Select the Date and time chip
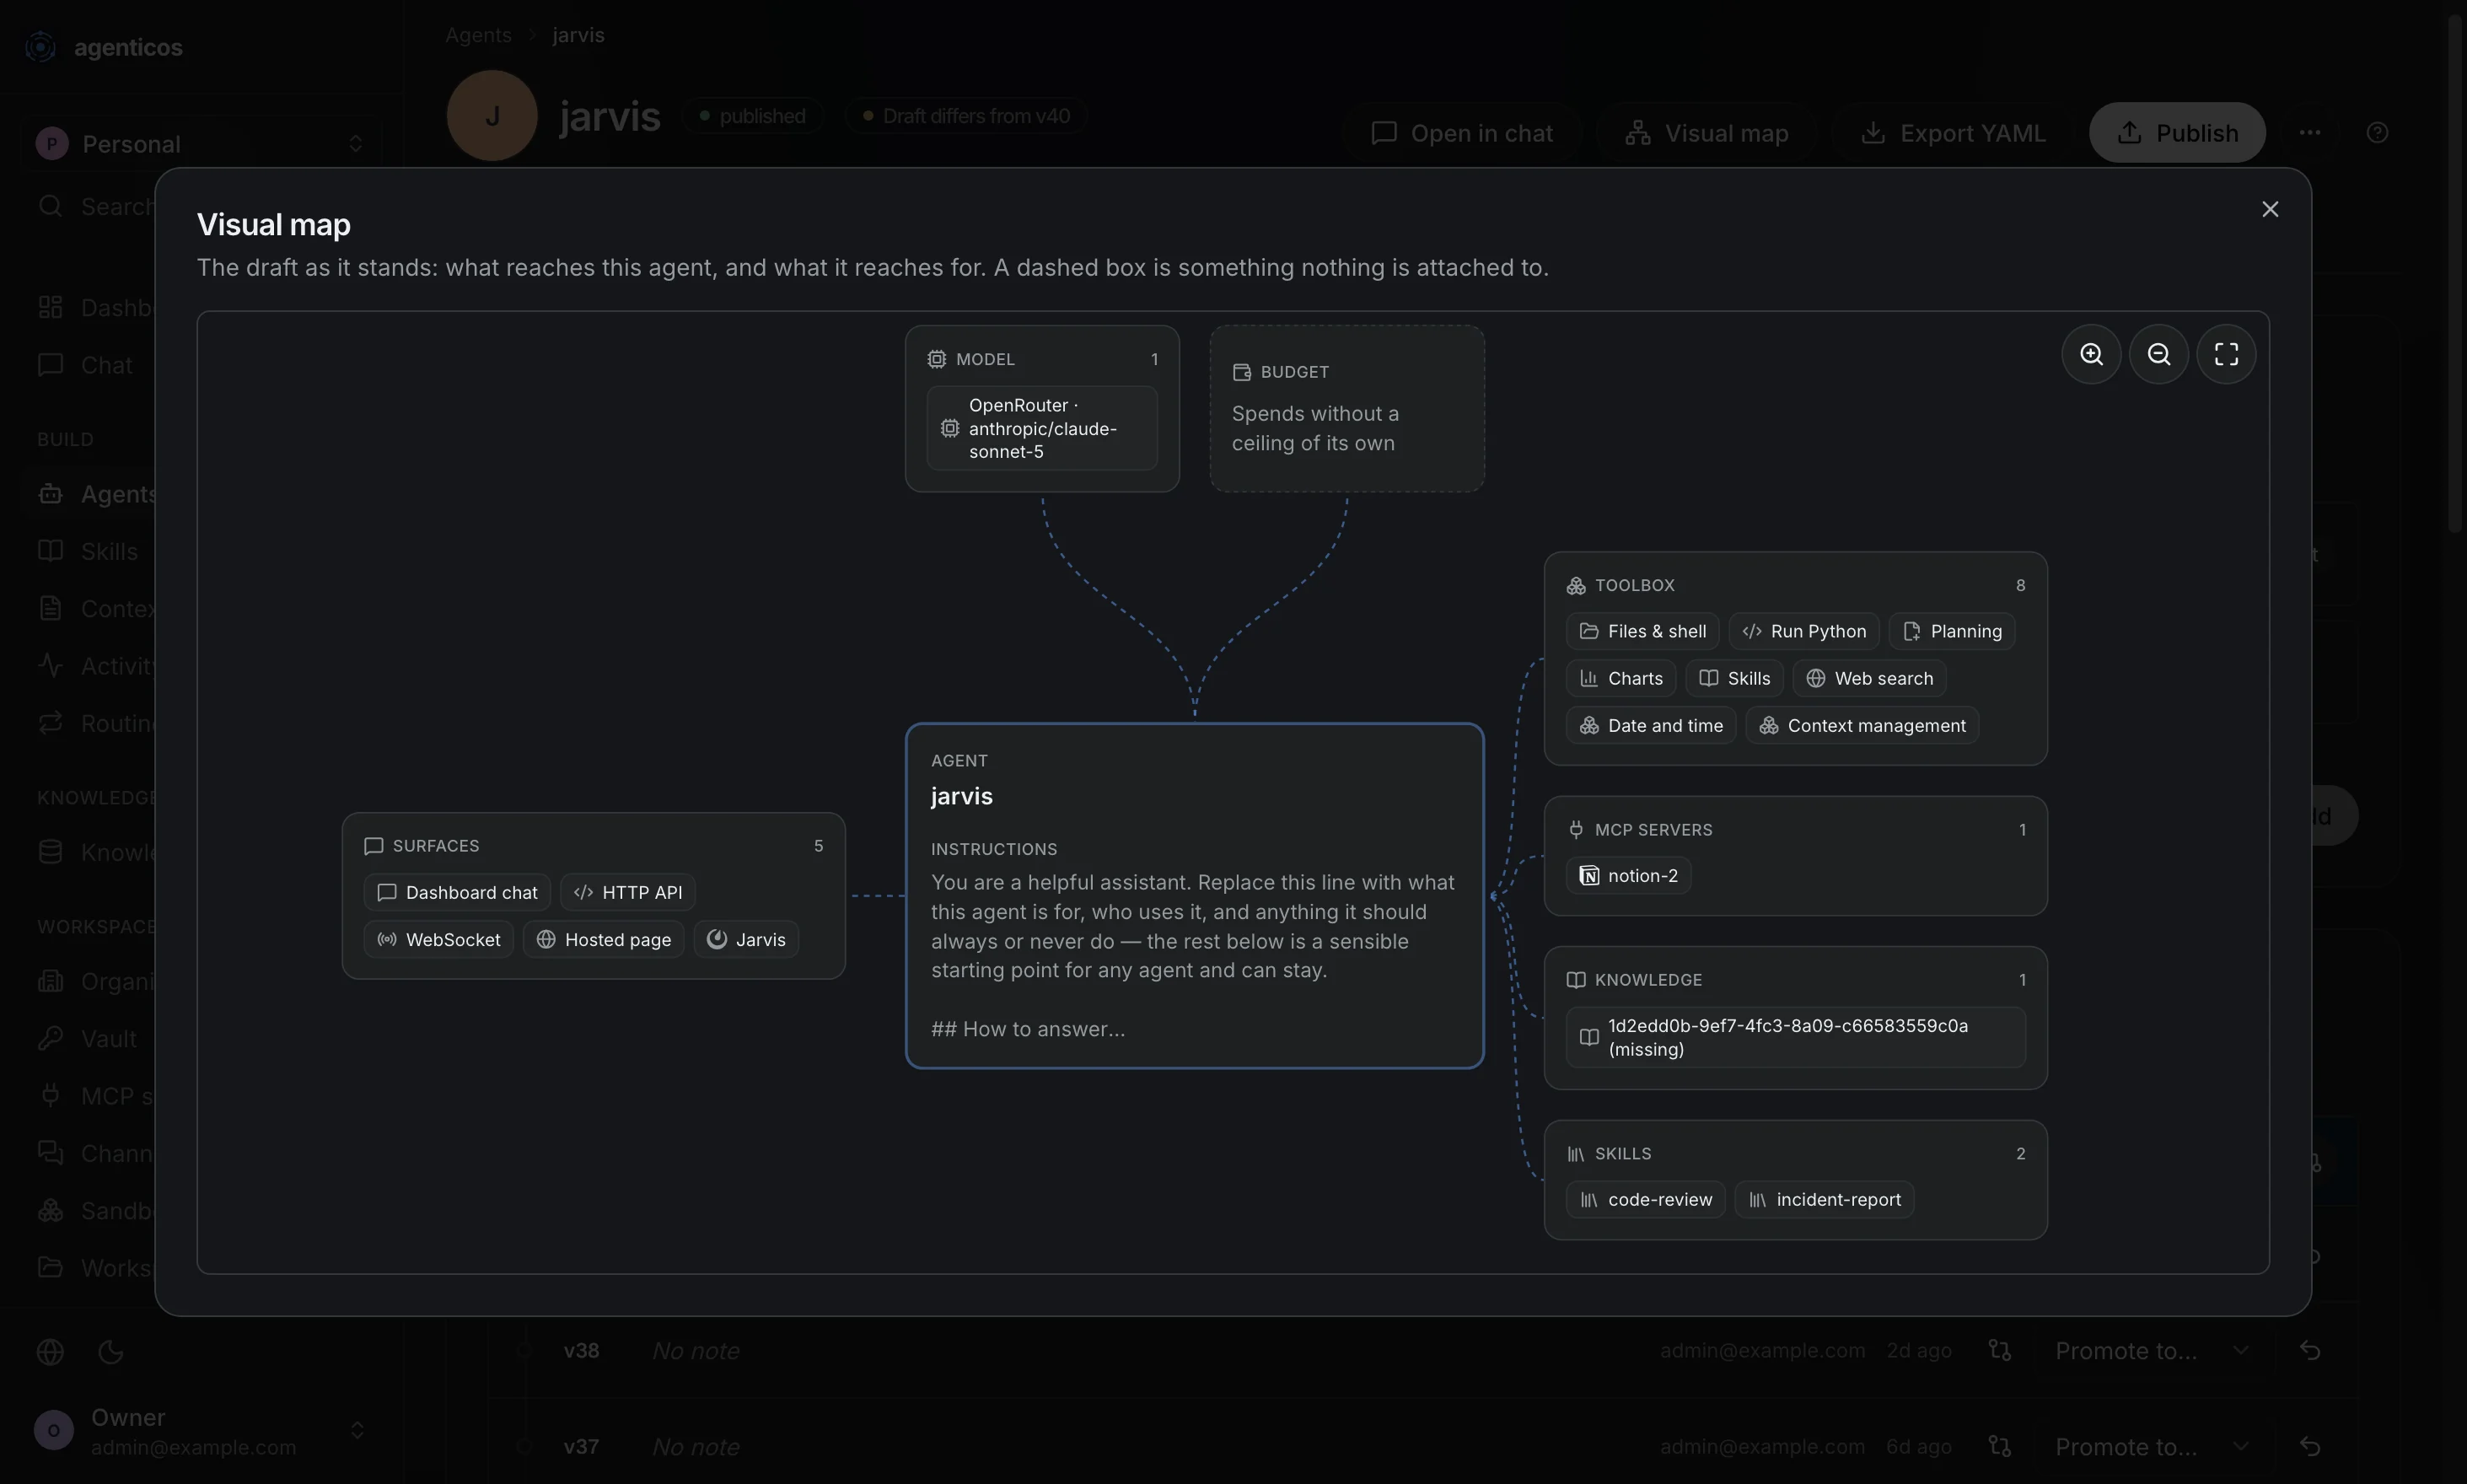The width and height of the screenshot is (2467, 1484). (x=1651, y=725)
